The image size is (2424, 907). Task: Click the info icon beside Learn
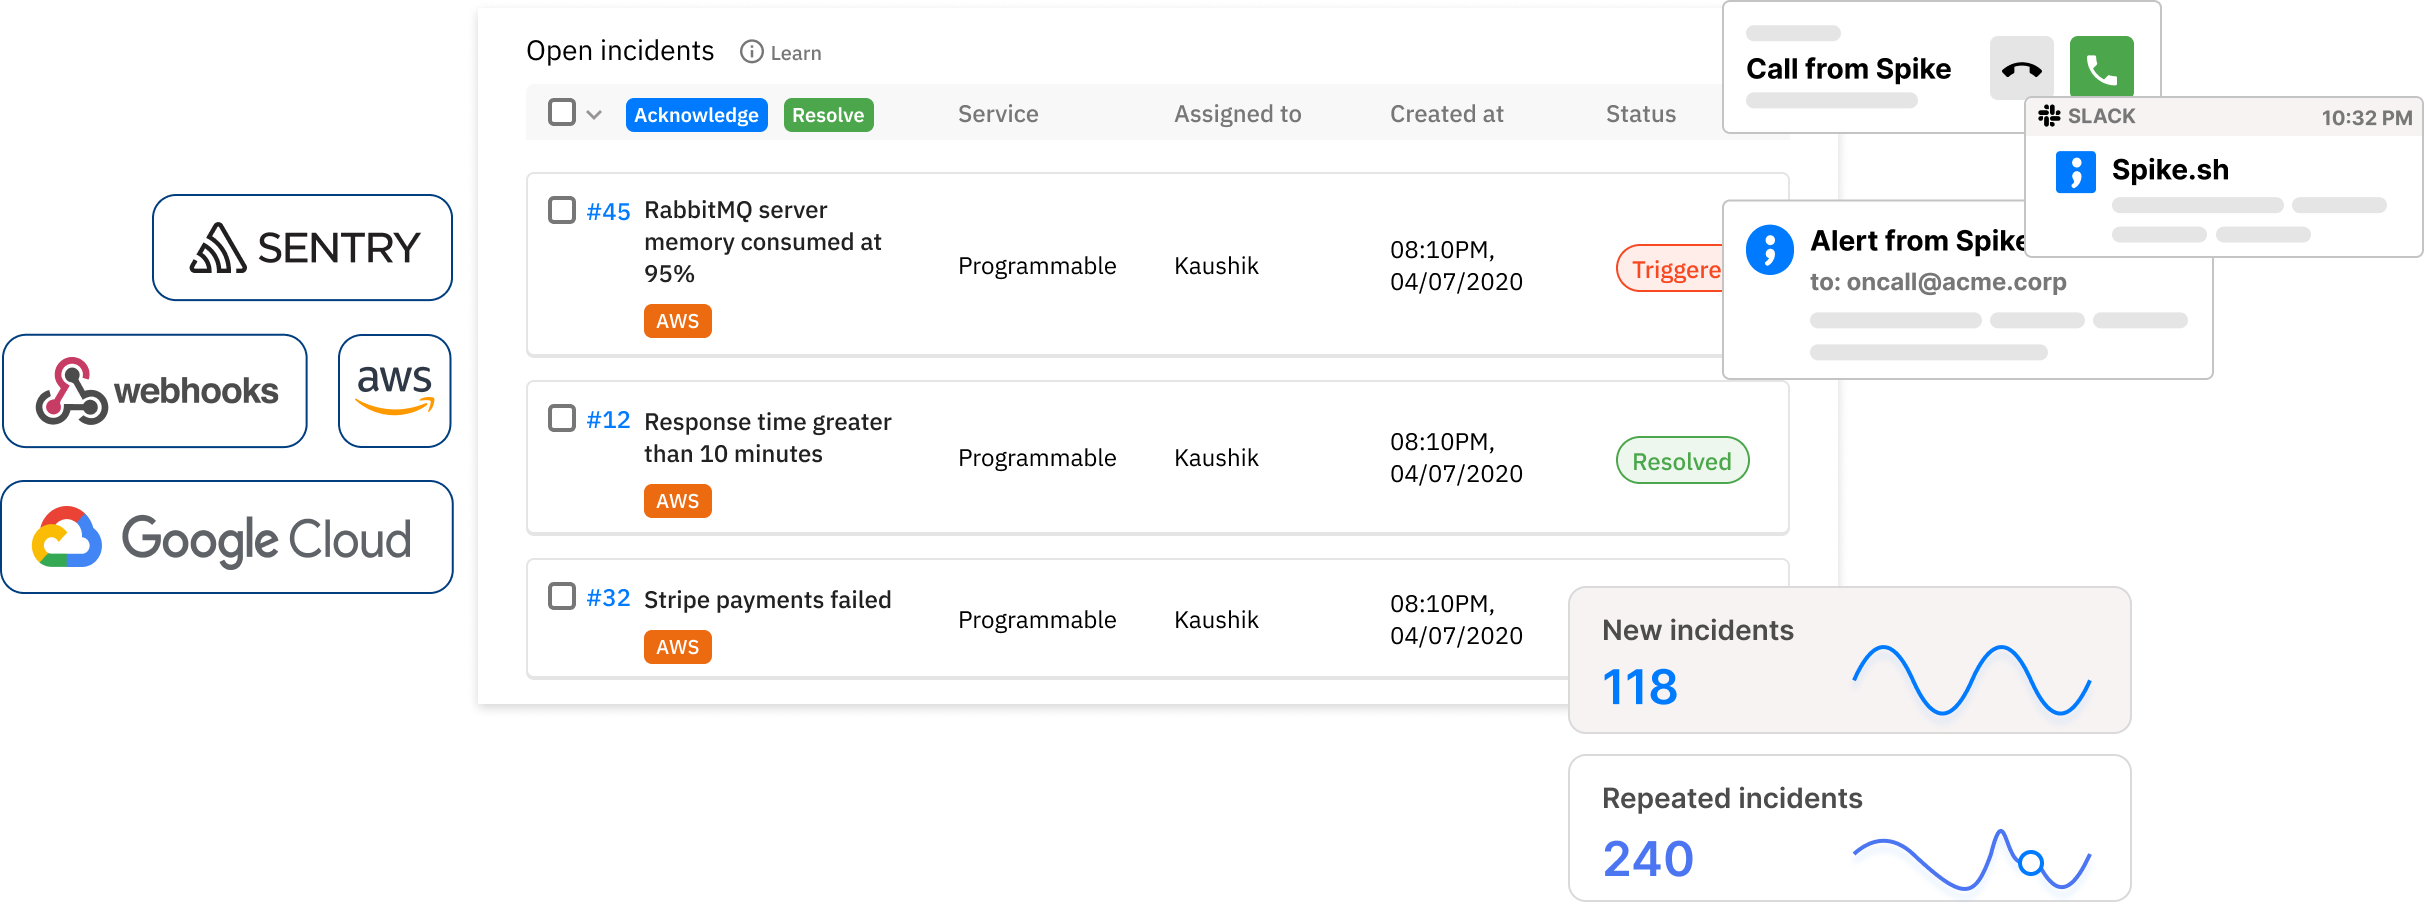coord(751,52)
